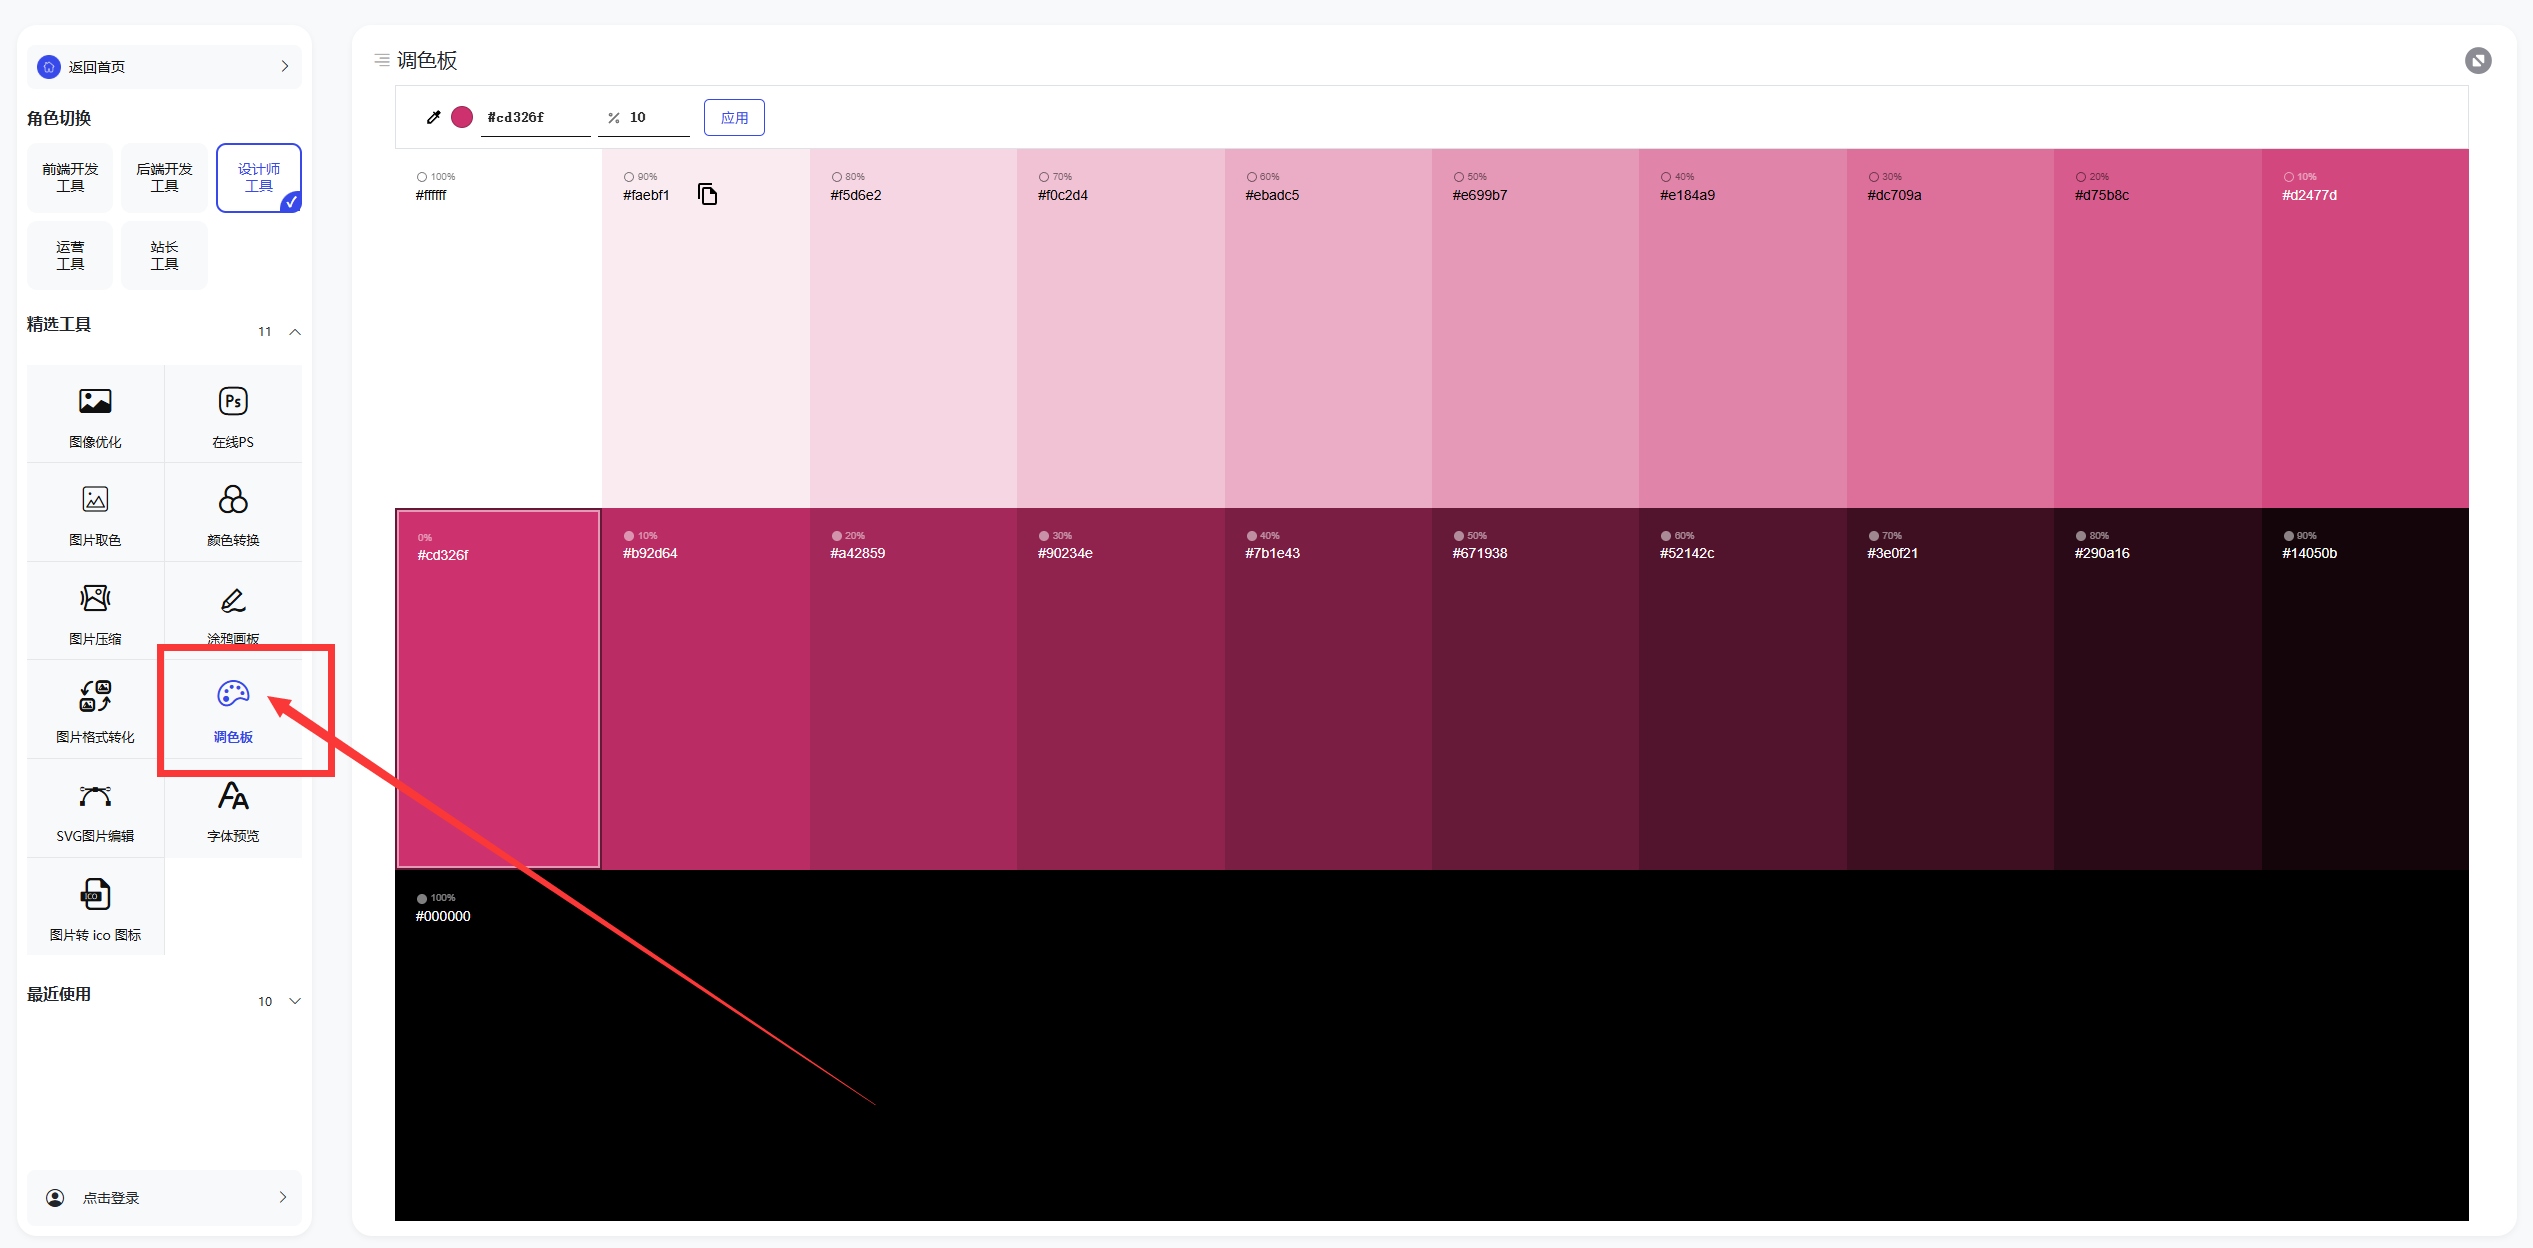This screenshot has height=1248, width=2533.
Task: Switch to 运营工具 role tab
Action: 70,255
